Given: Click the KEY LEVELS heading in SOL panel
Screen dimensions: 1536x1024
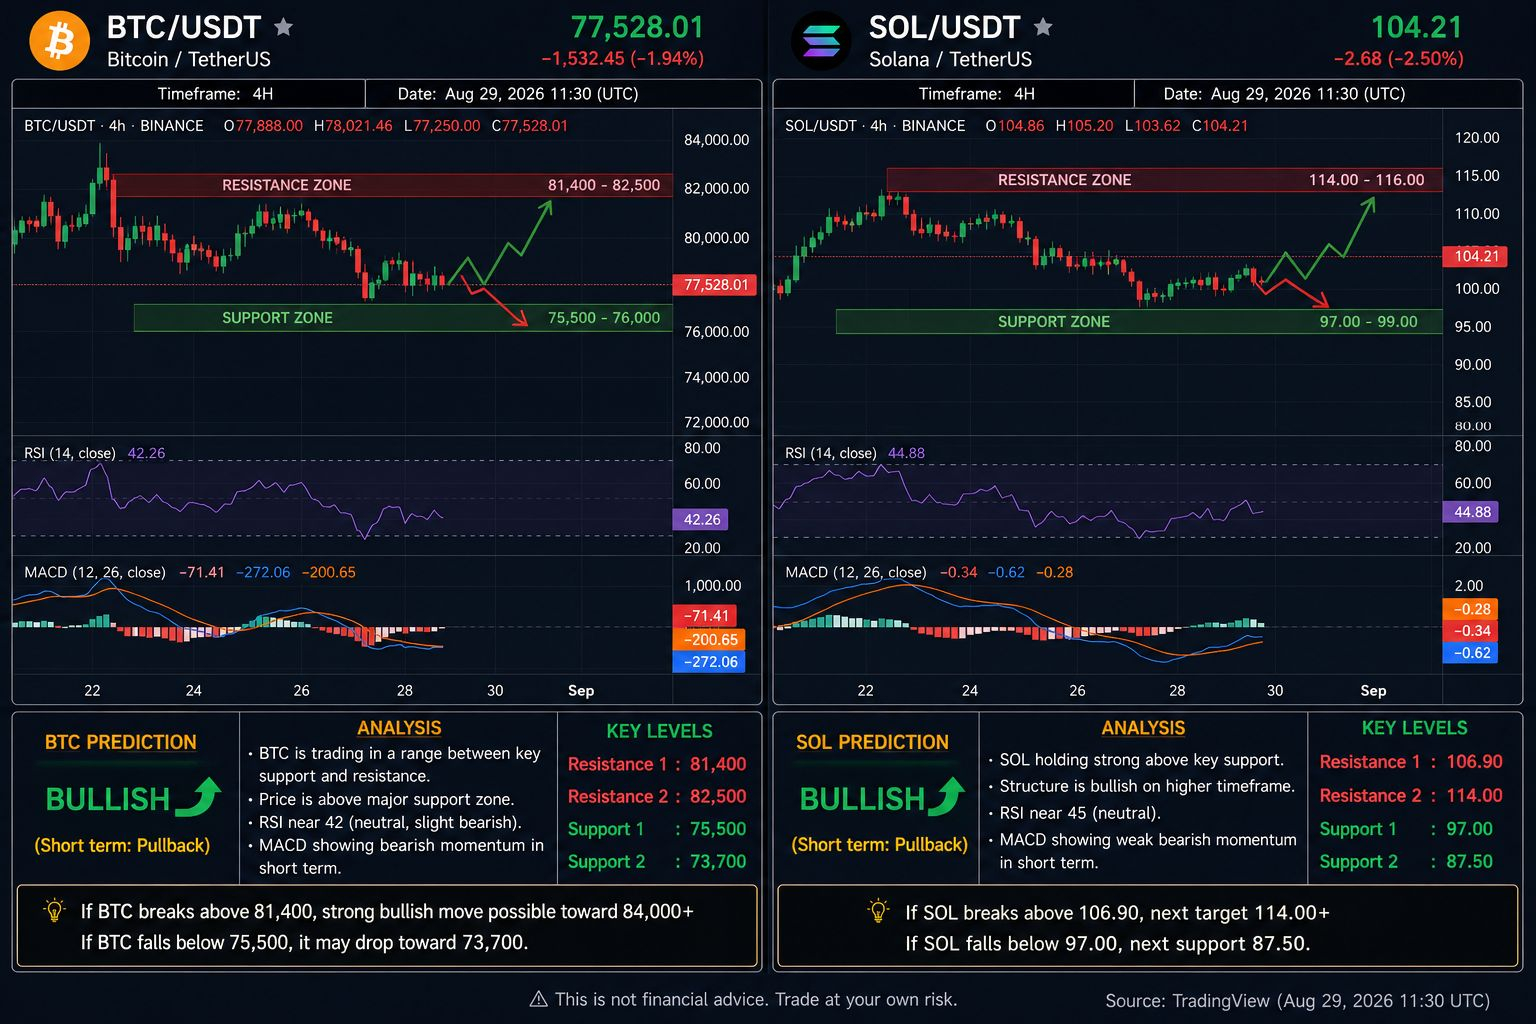Looking at the screenshot, I should [x=1414, y=728].
